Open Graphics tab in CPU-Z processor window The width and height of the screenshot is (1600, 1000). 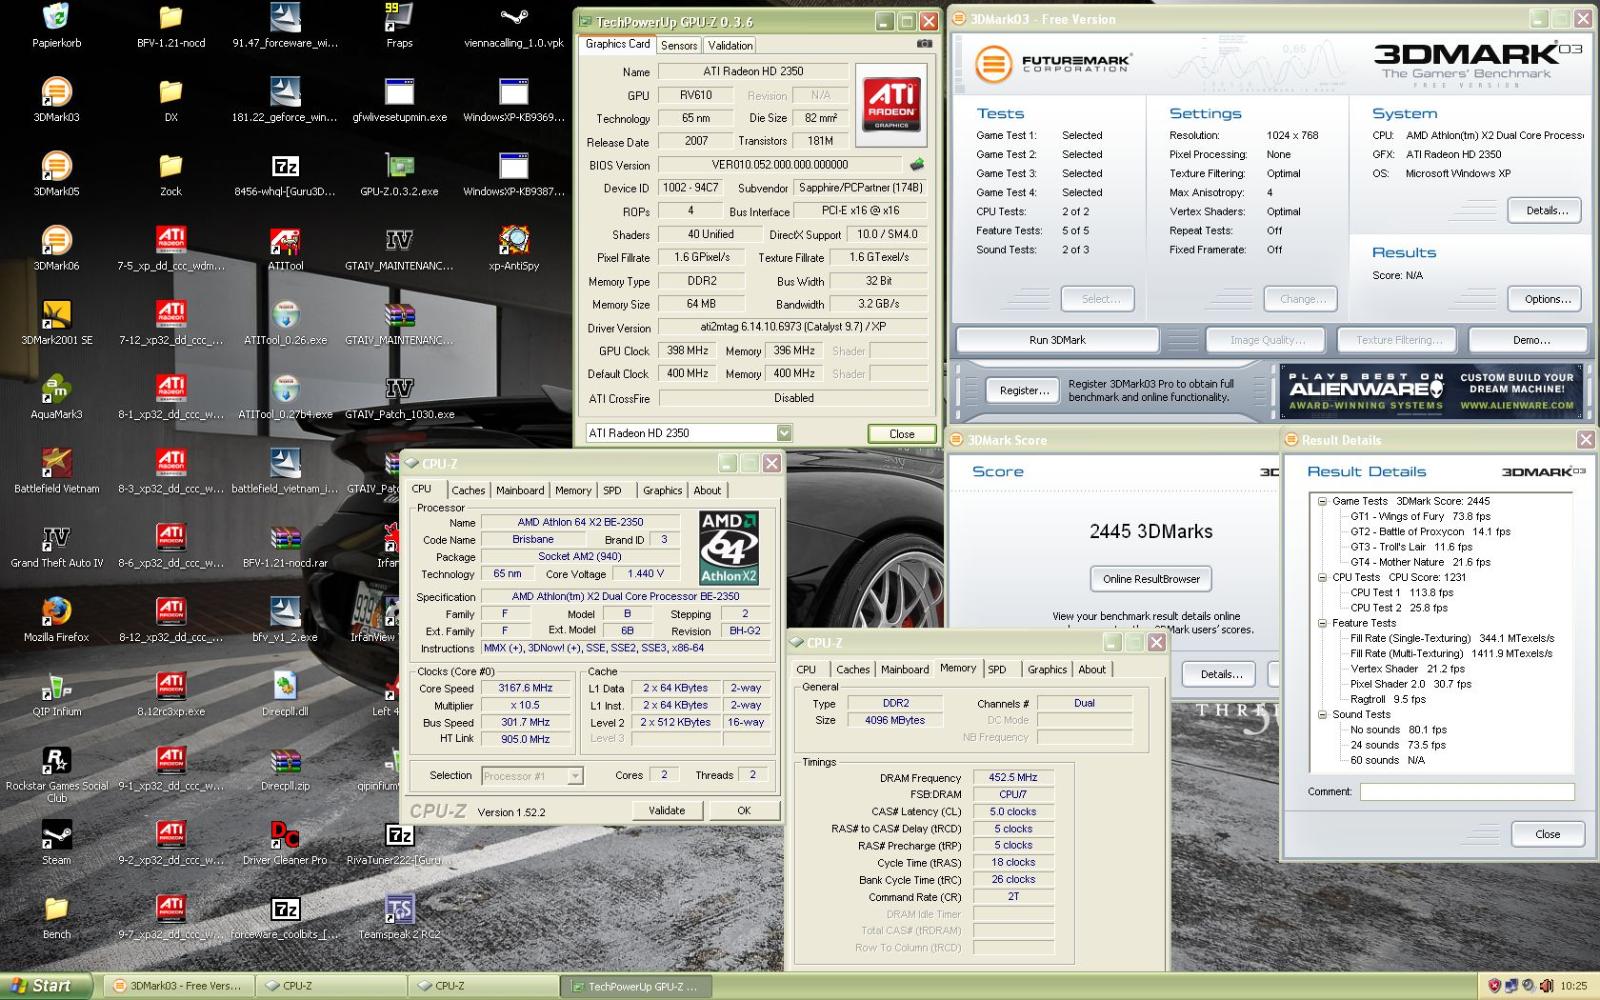[662, 491]
